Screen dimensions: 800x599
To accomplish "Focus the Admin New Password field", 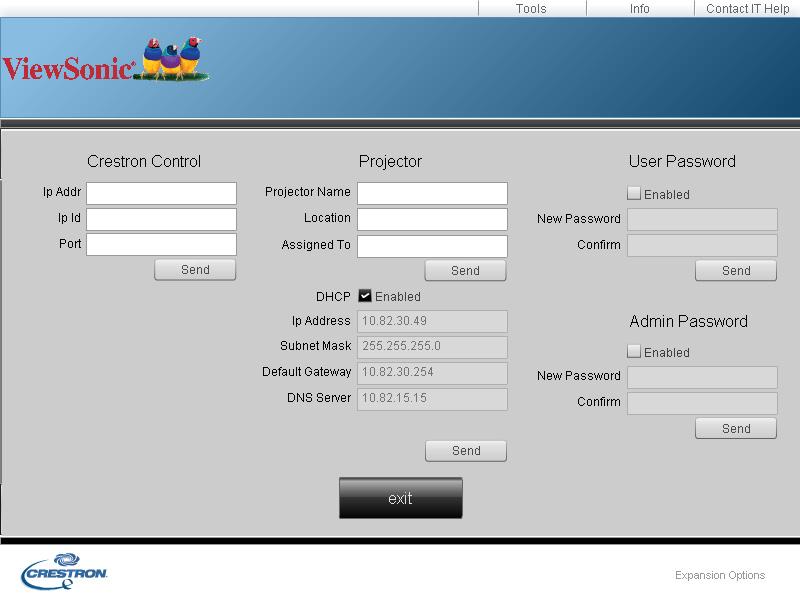I will click(702, 378).
